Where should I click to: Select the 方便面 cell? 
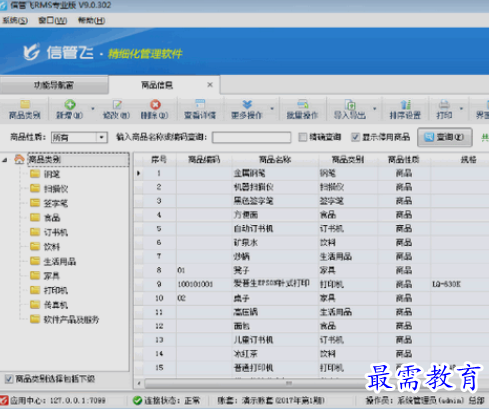[275, 215]
